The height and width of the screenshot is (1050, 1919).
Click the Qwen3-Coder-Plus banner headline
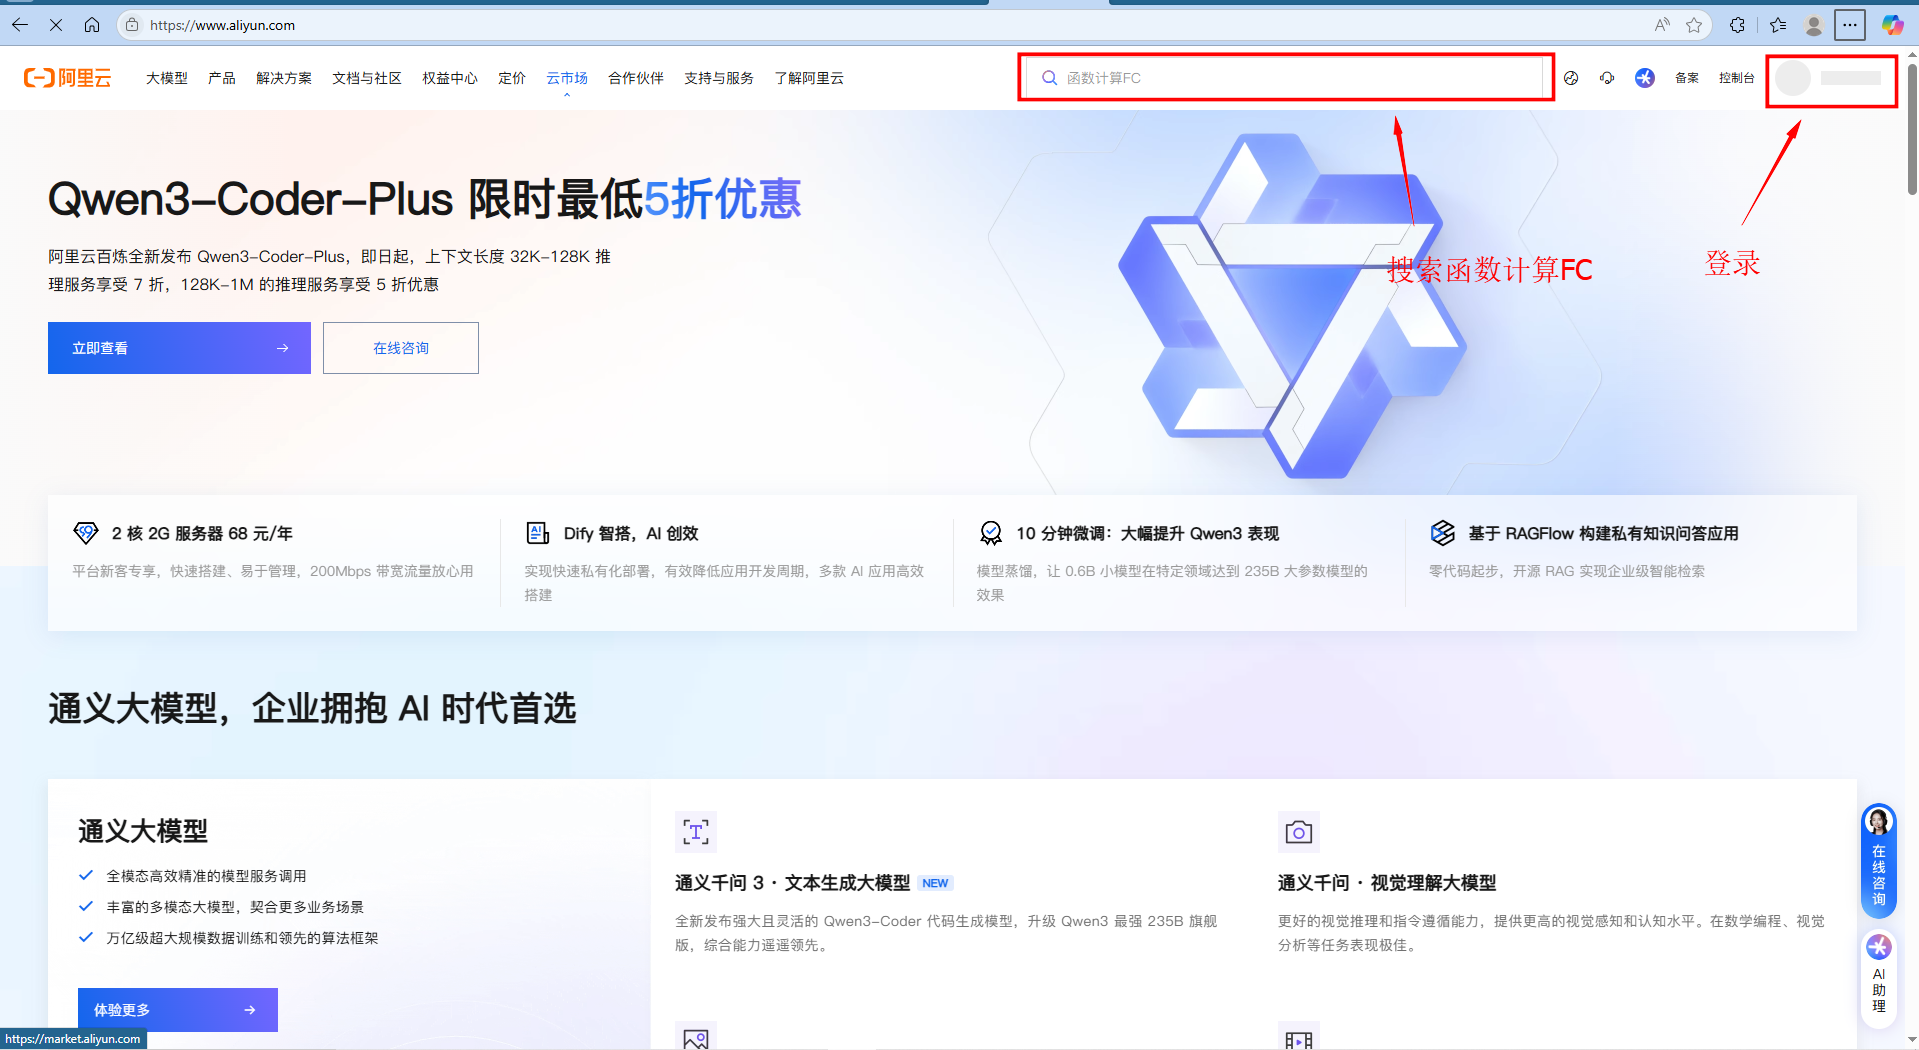[424, 199]
